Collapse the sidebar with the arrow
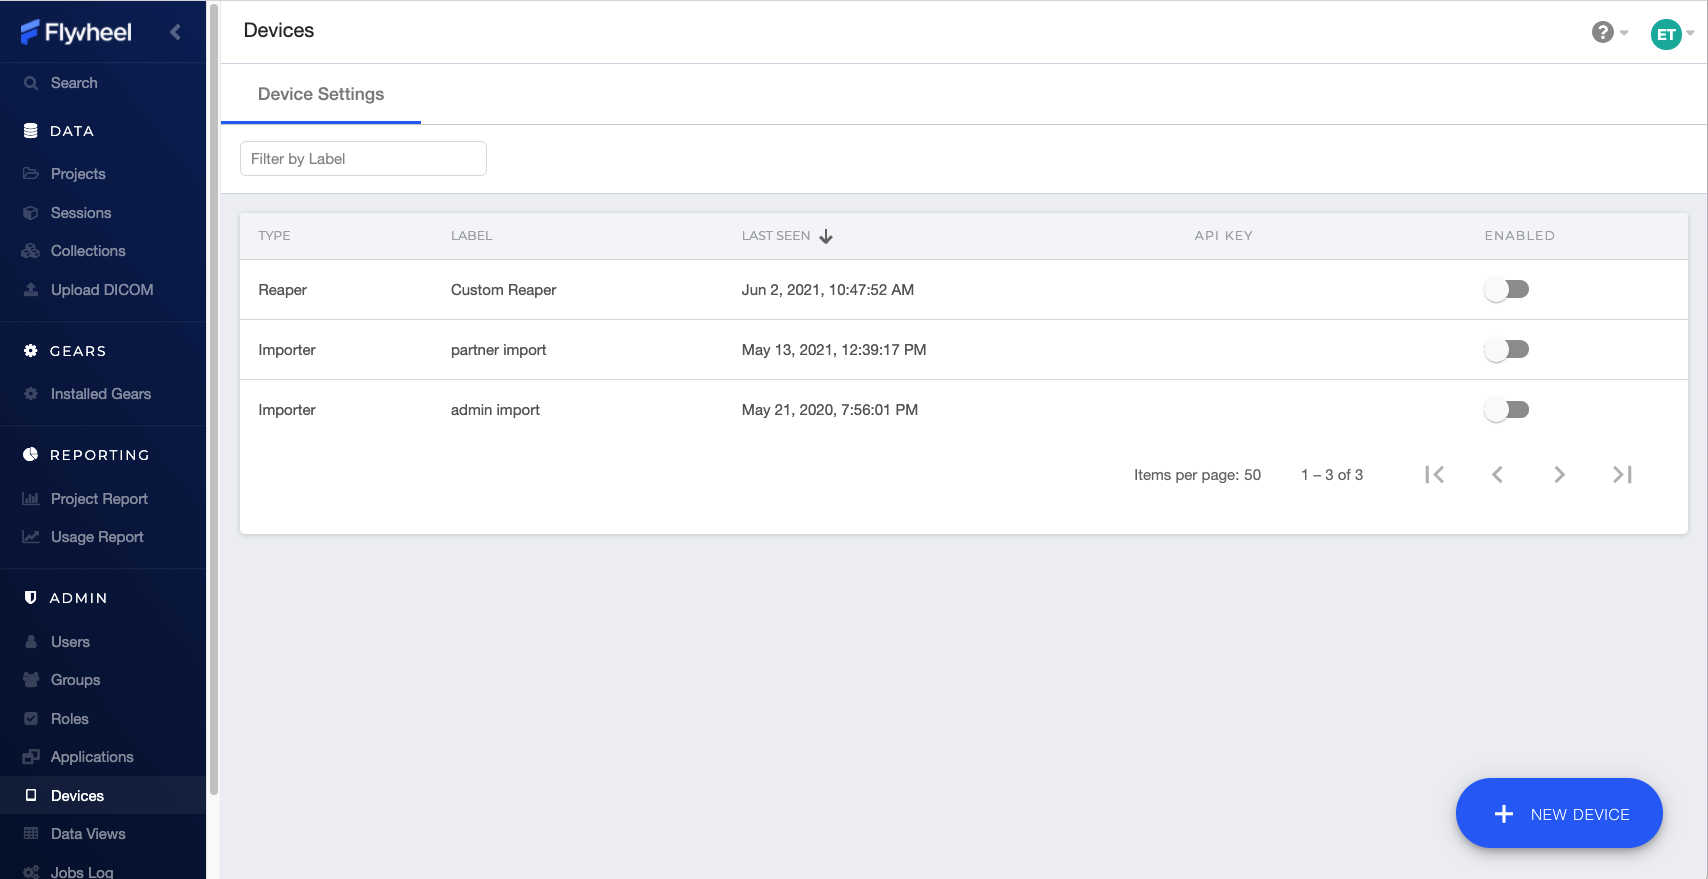The height and width of the screenshot is (879, 1708). point(176,32)
